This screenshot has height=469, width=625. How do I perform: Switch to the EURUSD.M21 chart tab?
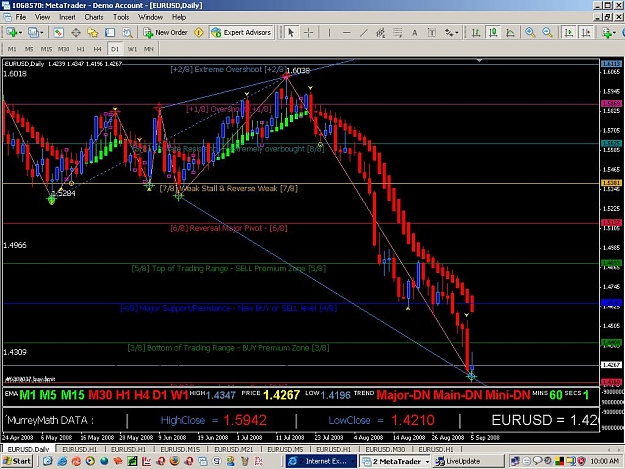(234, 449)
